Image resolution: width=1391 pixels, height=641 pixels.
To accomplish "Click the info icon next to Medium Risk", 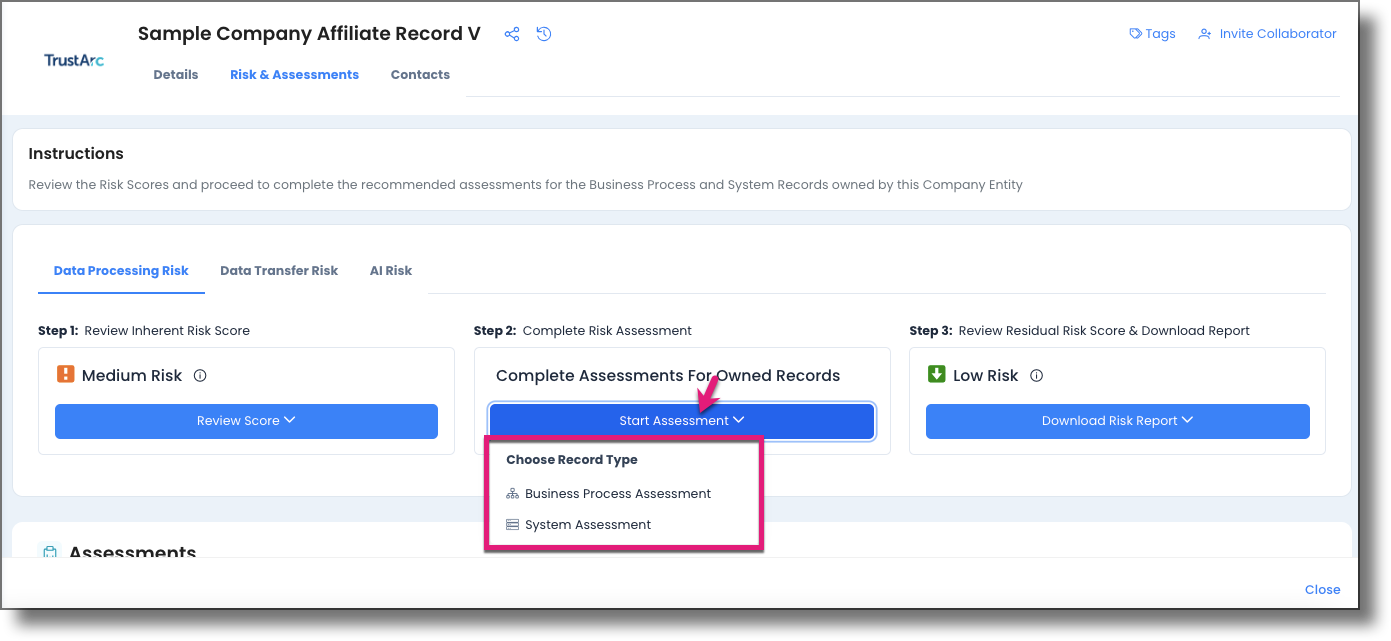I will [200, 376].
